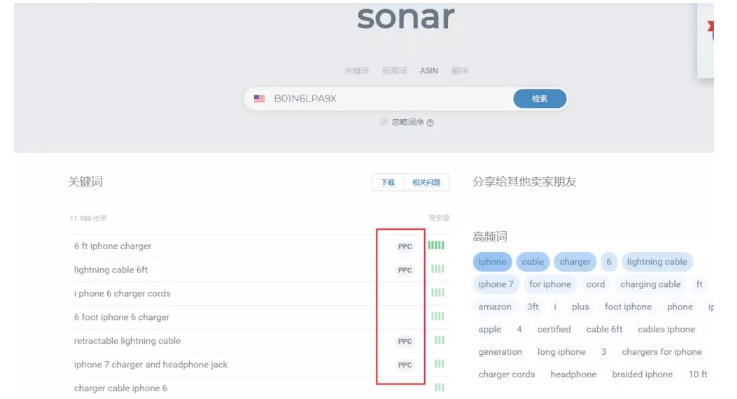
Task: Toggle the 'lightning cable' frequency tag
Action: [x=657, y=262]
